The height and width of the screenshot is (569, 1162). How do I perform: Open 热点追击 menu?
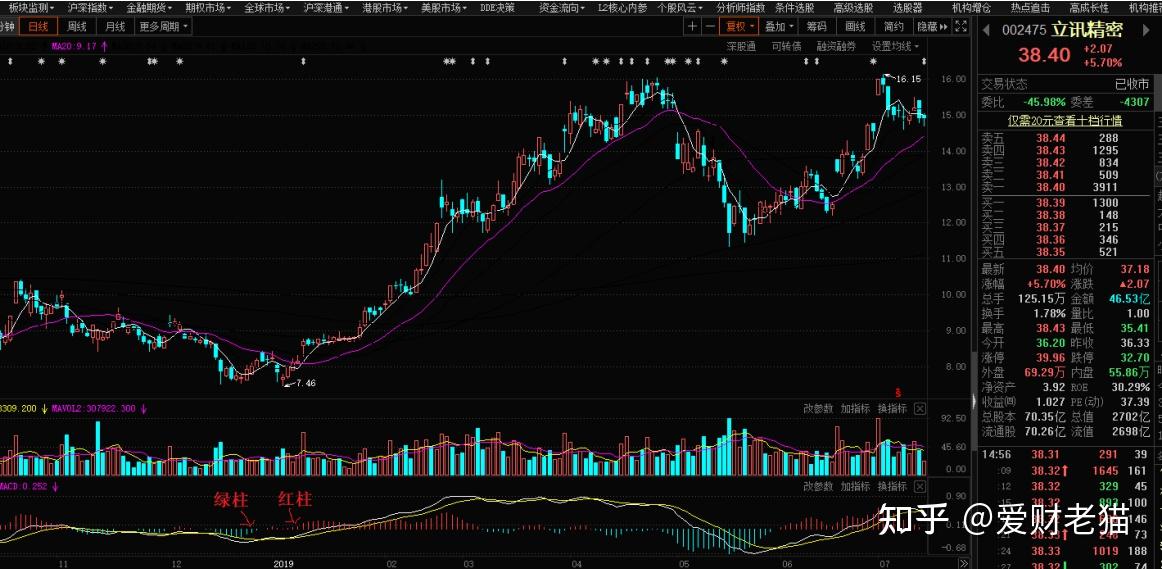tap(1030, 8)
